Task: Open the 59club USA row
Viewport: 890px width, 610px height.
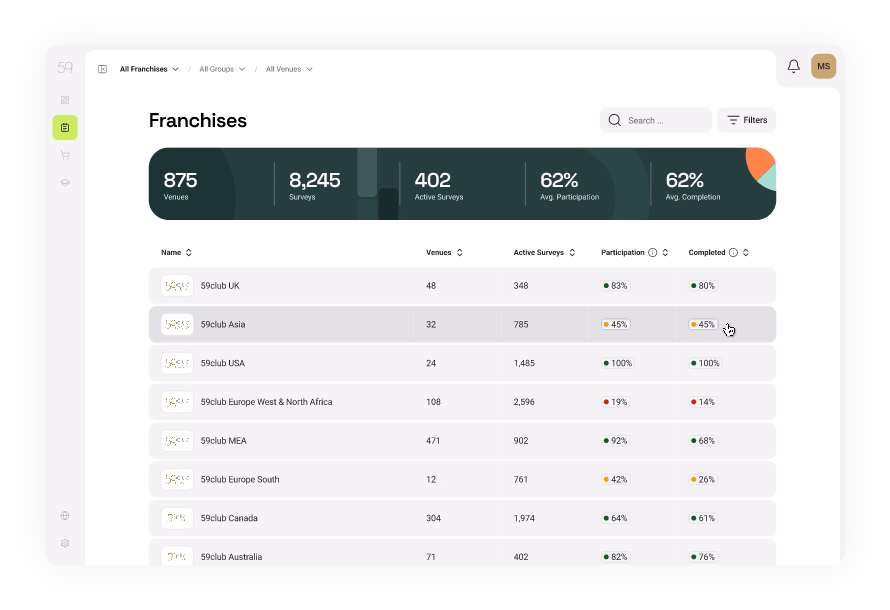Action: (x=462, y=363)
